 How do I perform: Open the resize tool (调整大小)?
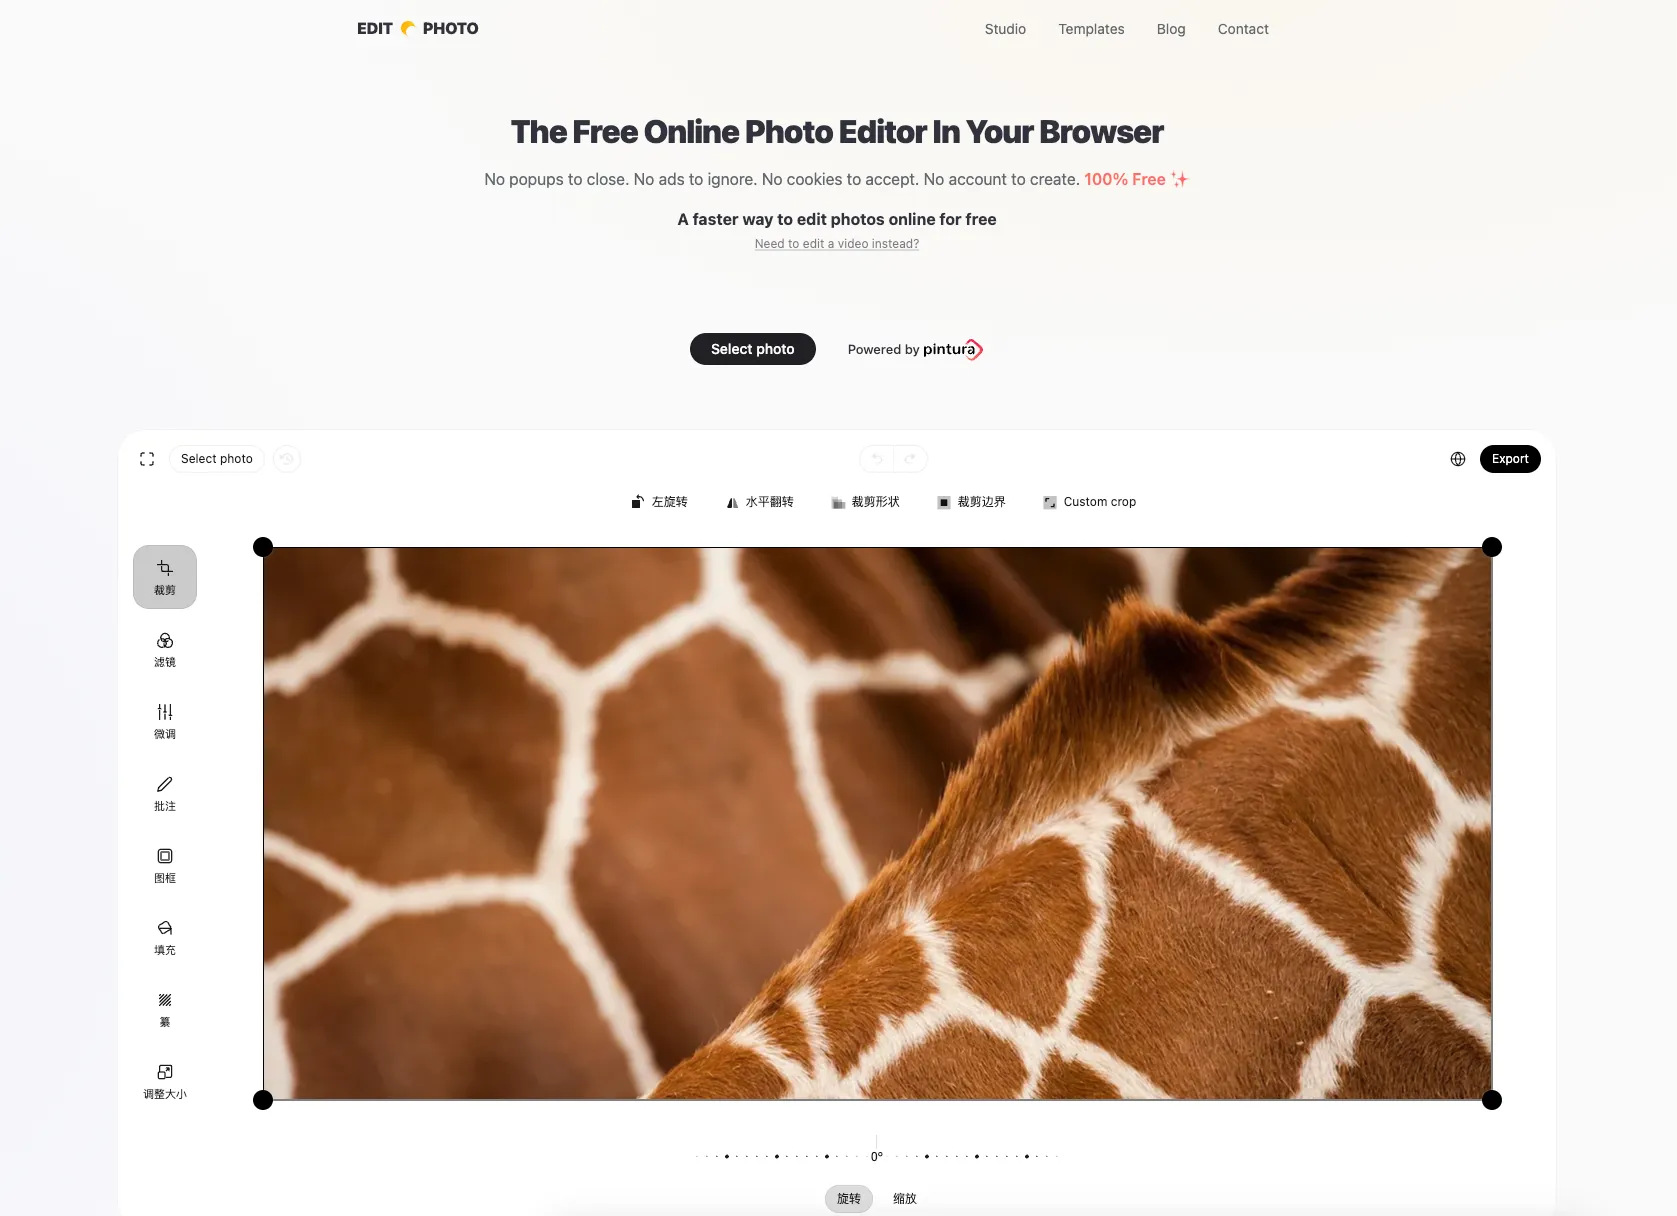tap(165, 1081)
